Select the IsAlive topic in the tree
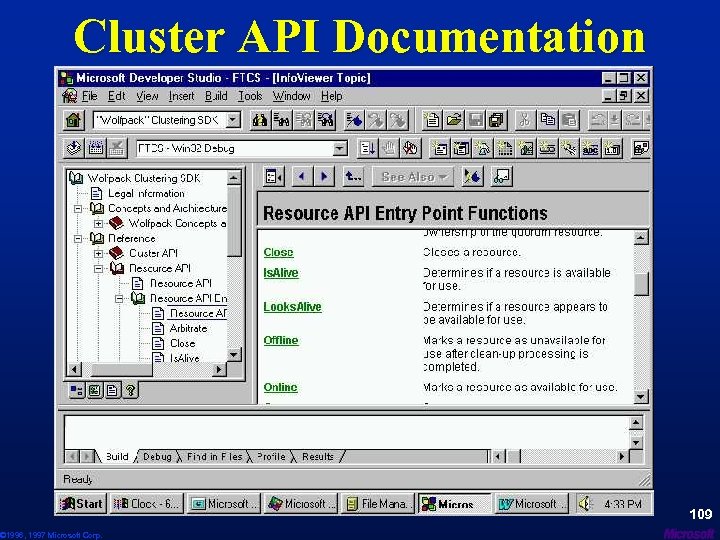The image size is (720, 540). pyautogui.click(x=184, y=358)
